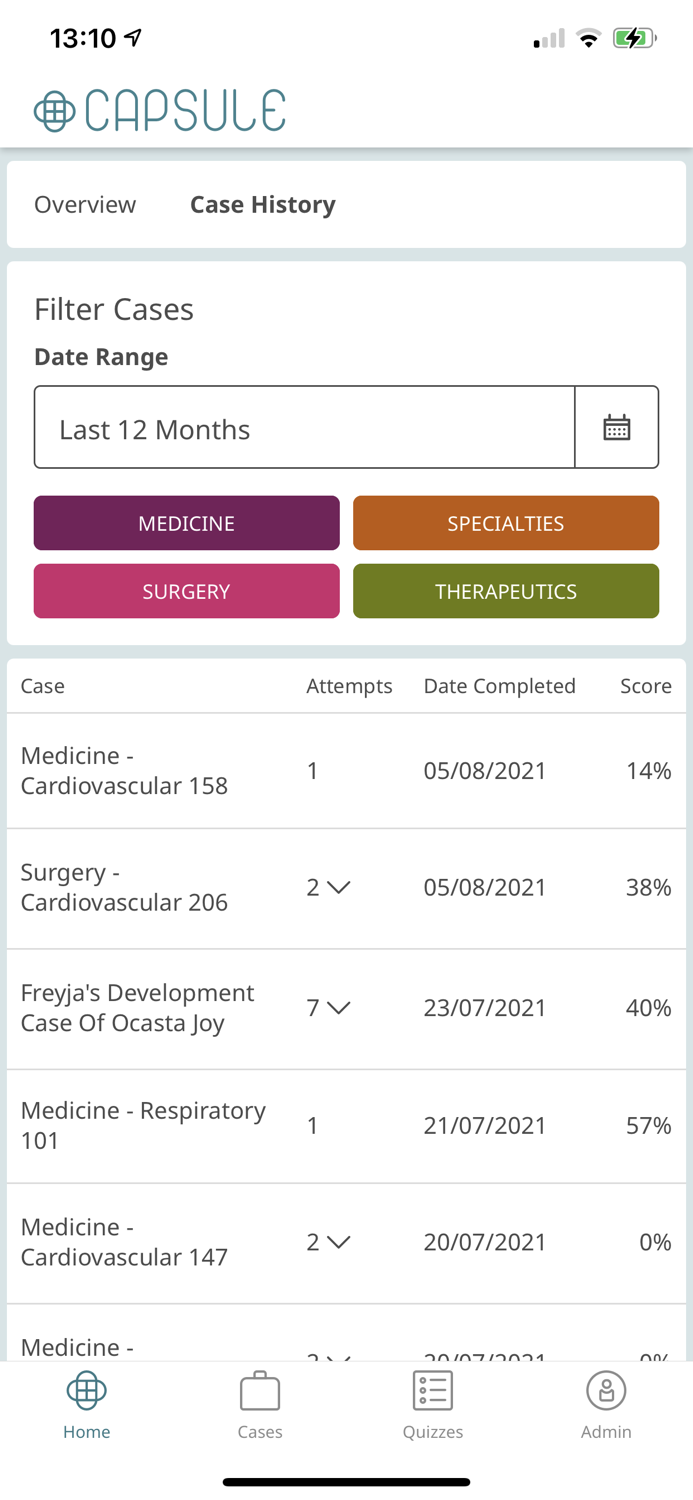Toggle the SPECIALTIES filter
The image size is (693, 1500).
(506, 522)
